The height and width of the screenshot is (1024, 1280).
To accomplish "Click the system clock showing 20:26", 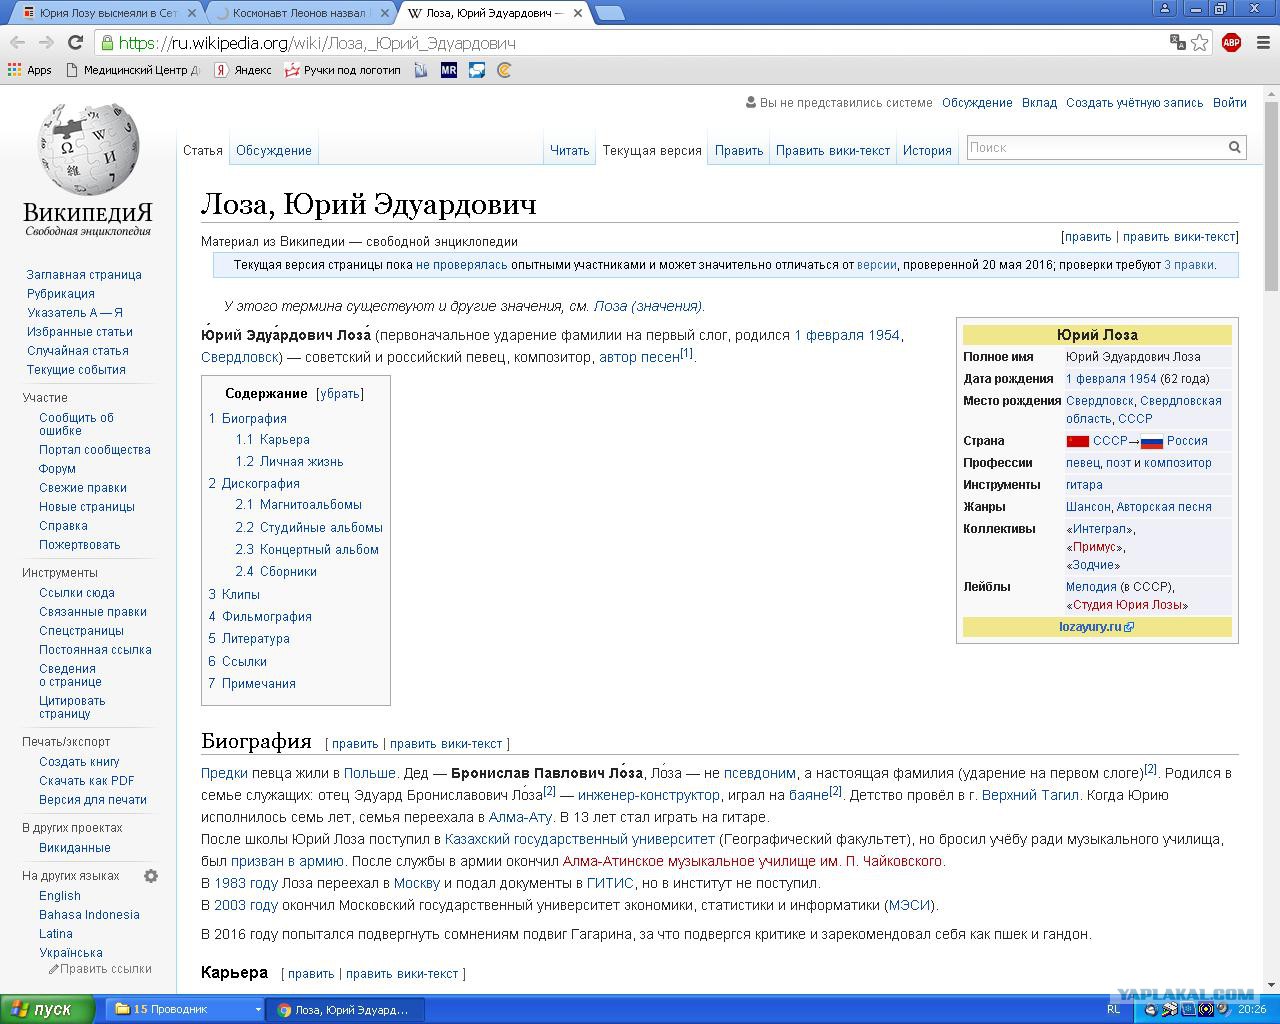I will (x=1253, y=1009).
